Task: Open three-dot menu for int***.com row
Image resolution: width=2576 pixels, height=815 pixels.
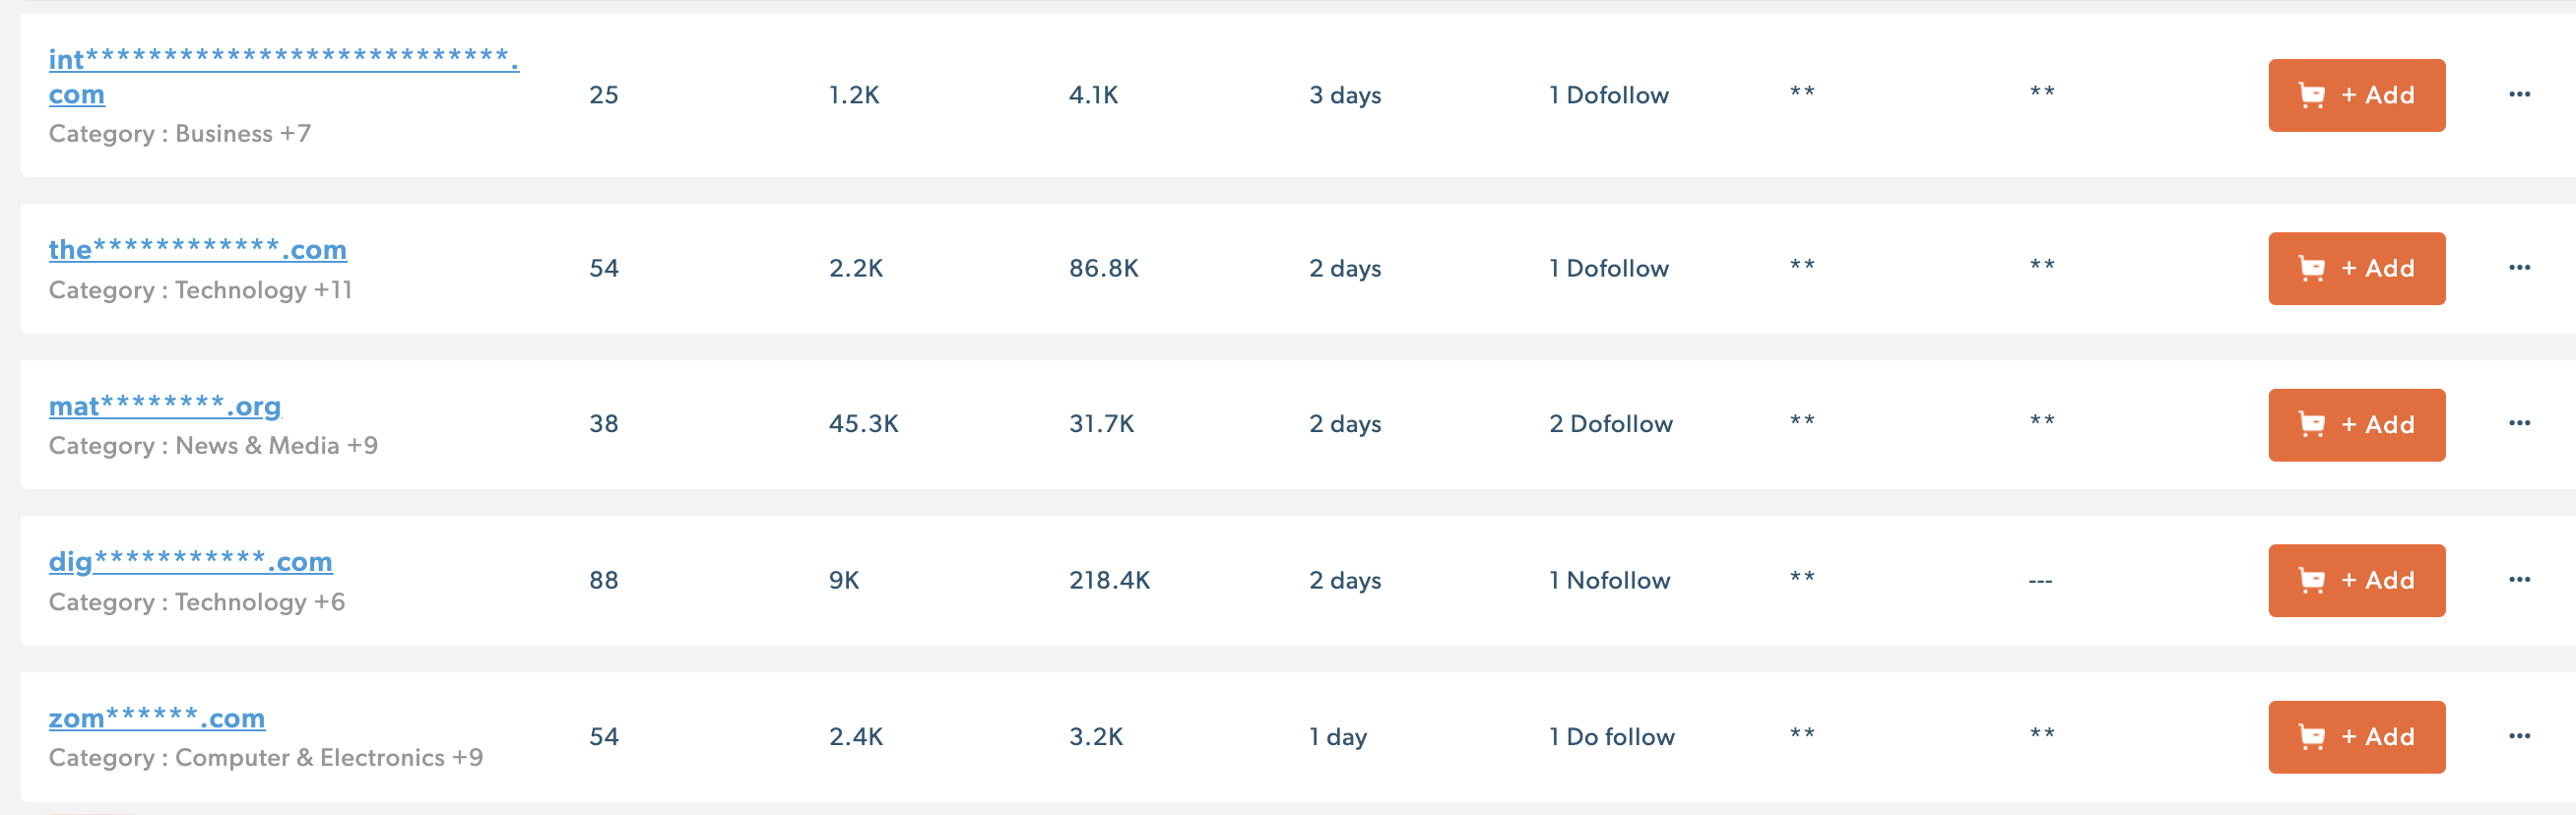Action: (2518, 95)
